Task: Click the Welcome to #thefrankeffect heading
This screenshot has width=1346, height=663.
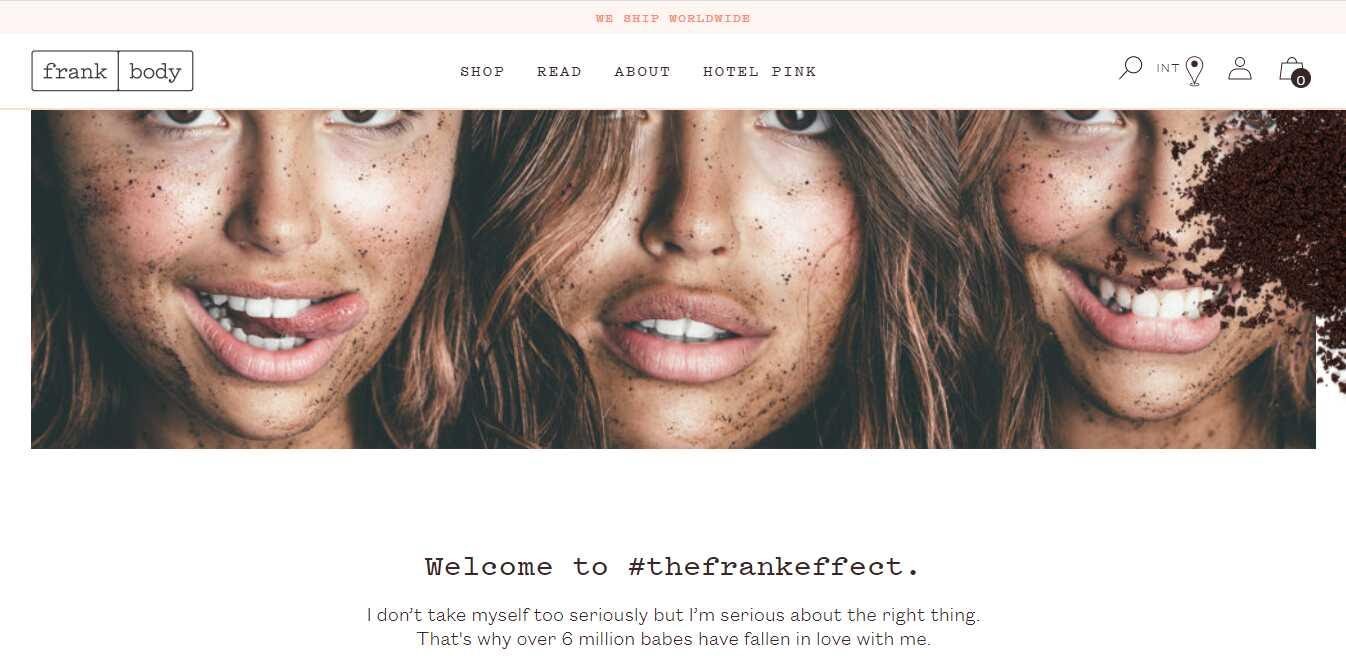Action: pos(673,567)
